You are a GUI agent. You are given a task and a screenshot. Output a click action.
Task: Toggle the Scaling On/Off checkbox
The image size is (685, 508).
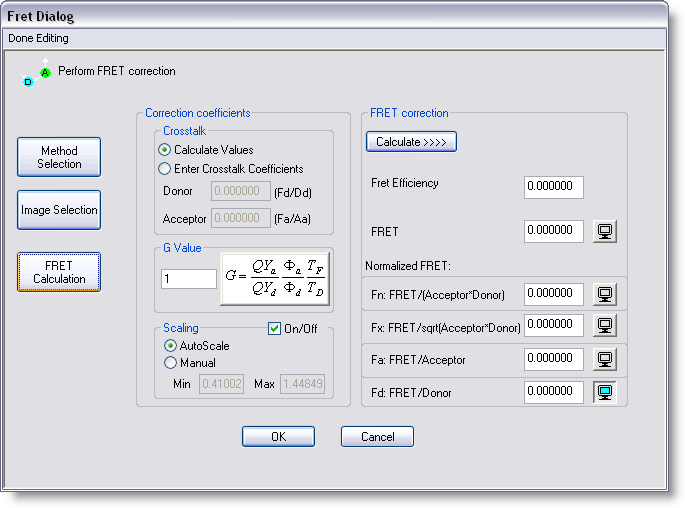[x=274, y=329]
